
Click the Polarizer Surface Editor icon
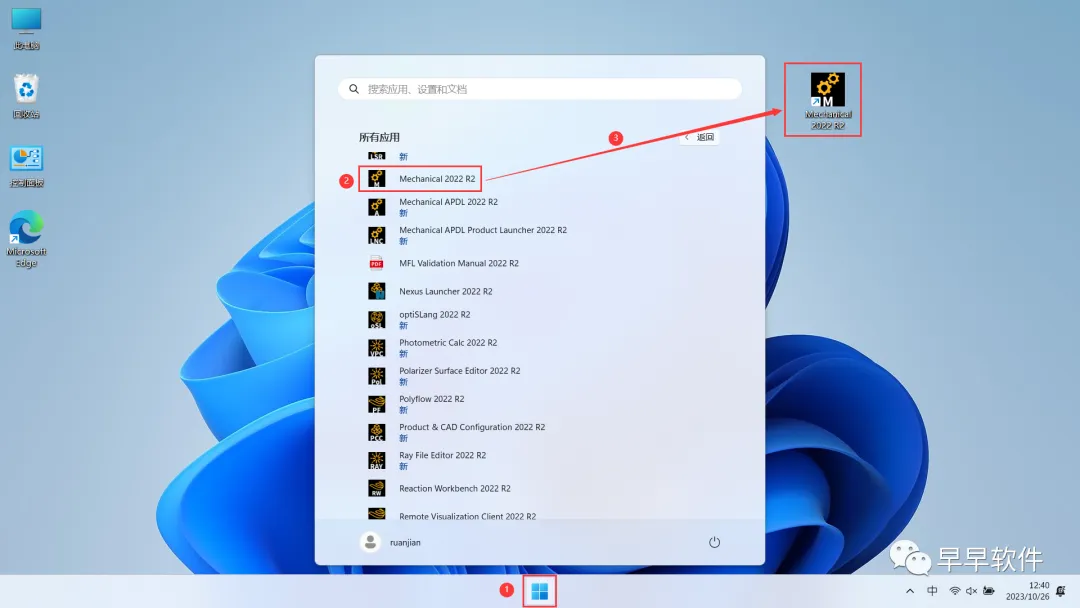tap(377, 376)
